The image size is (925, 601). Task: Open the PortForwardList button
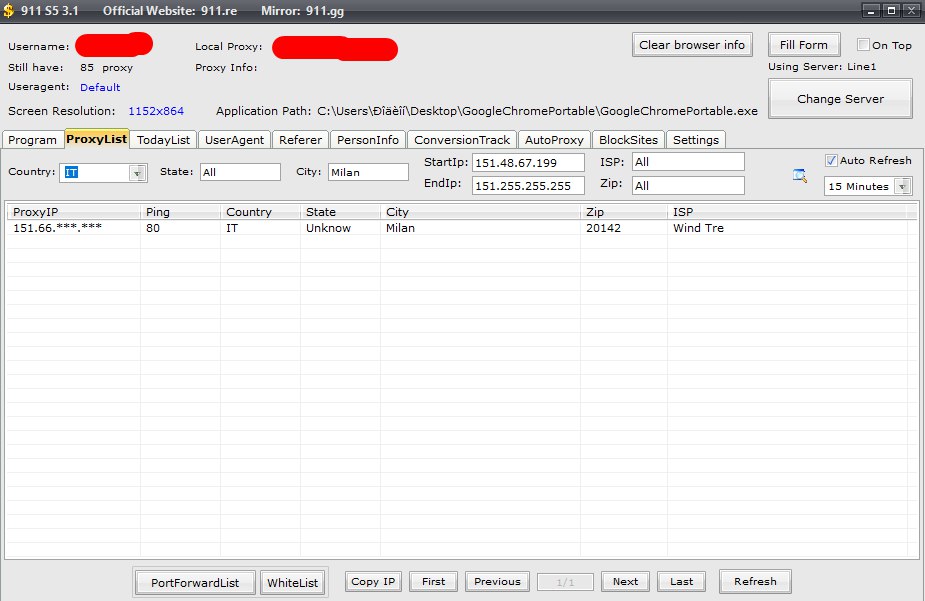pos(195,583)
